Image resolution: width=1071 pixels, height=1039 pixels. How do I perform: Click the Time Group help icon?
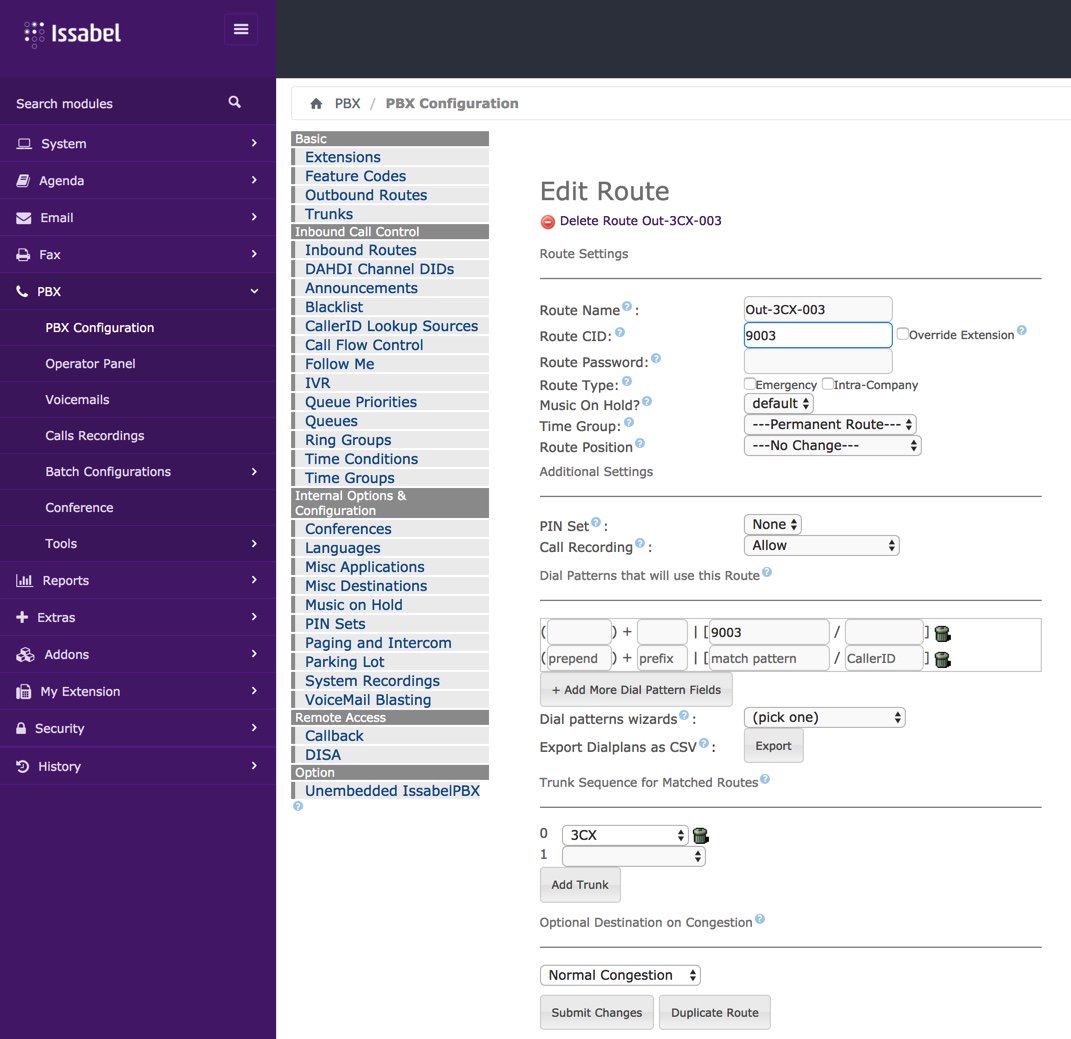[x=628, y=422]
